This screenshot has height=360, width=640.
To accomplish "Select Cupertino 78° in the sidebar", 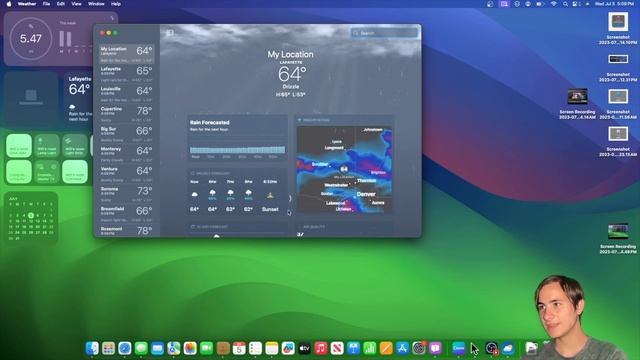I will tap(127, 113).
